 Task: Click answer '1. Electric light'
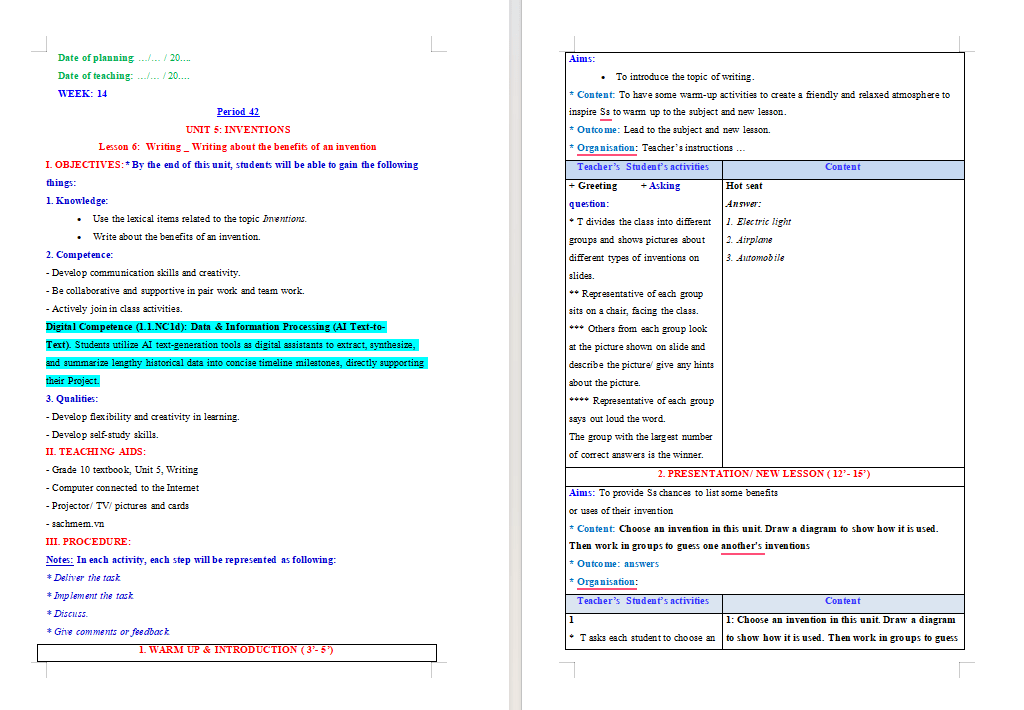click(758, 222)
